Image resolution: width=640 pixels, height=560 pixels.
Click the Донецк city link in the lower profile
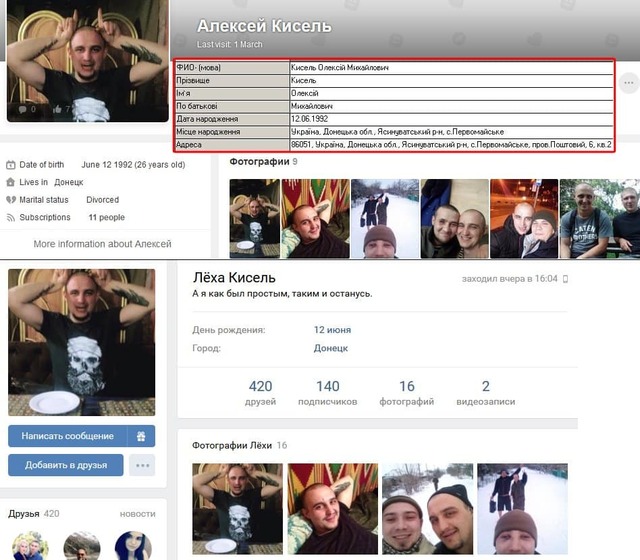point(331,348)
